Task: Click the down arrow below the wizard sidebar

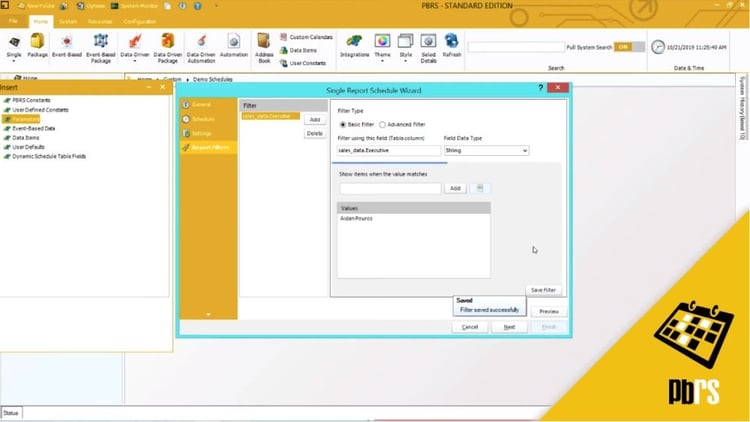Action: point(208,314)
